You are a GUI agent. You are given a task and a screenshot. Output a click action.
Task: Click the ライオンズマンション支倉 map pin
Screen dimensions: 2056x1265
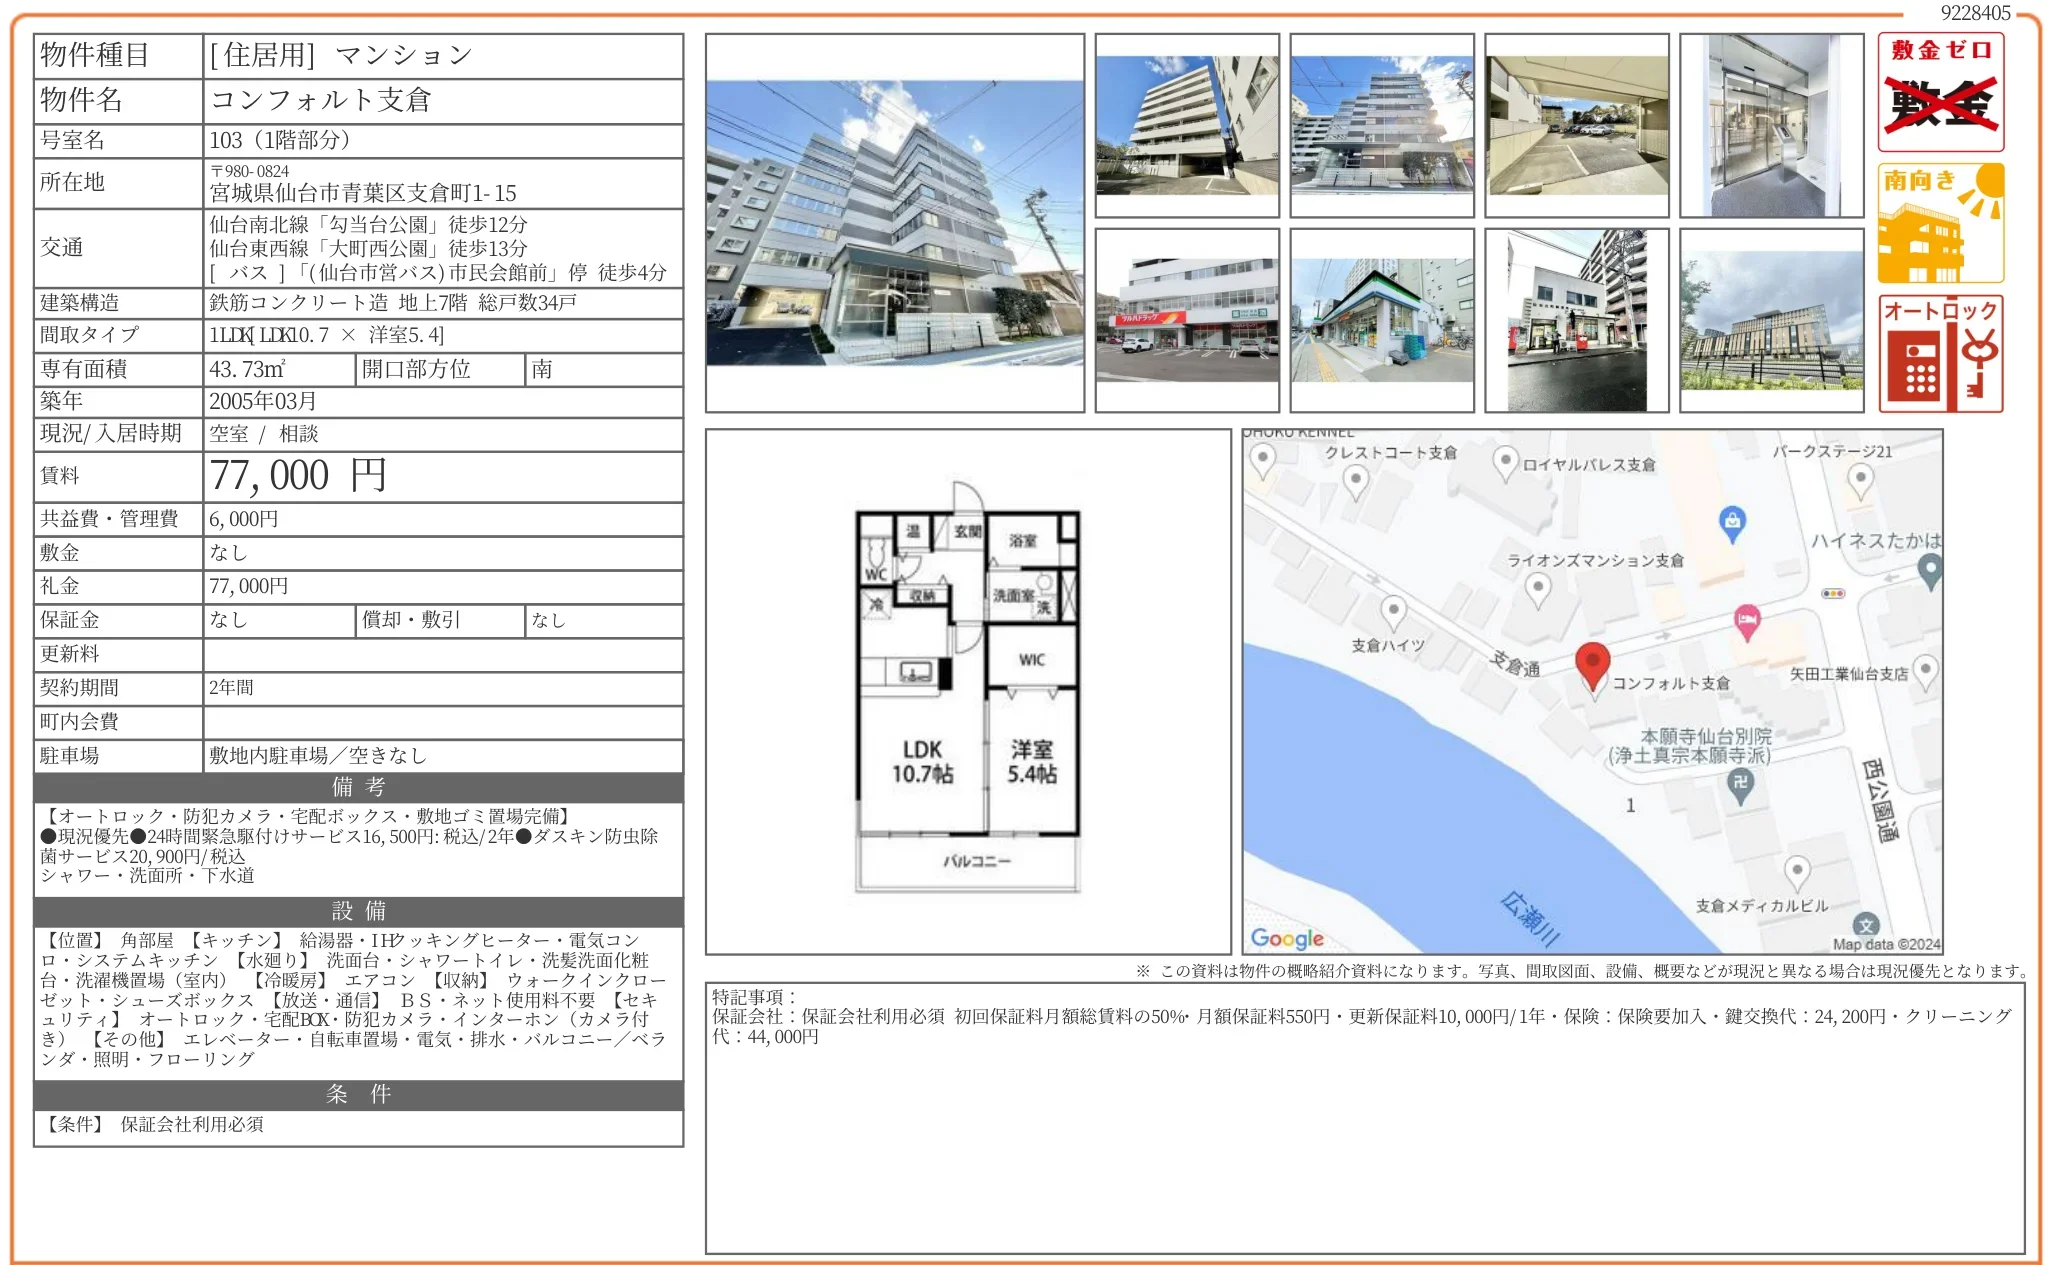tap(1538, 587)
